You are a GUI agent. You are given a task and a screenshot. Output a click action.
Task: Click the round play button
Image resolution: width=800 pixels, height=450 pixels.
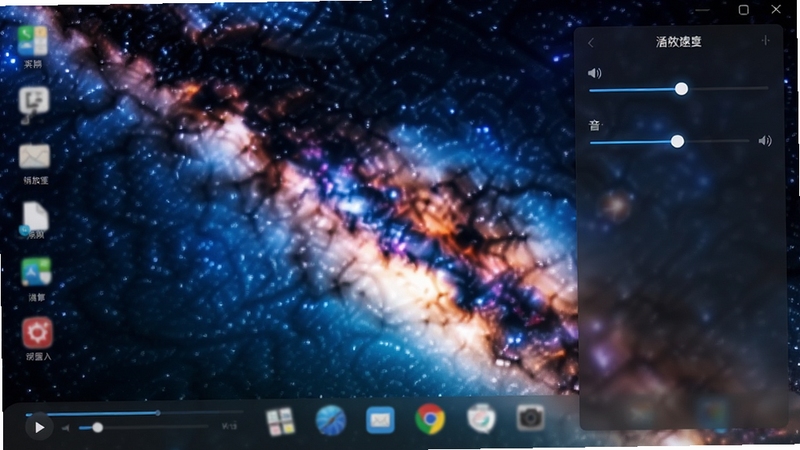[x=39, y=428]
